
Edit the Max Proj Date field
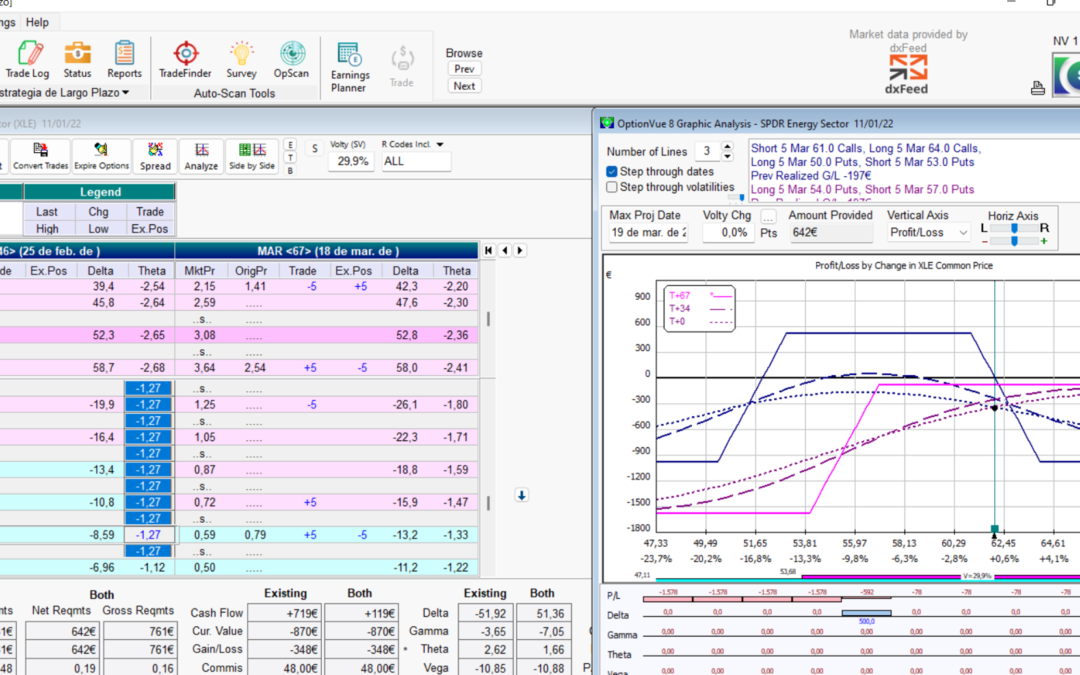pos(648,233)
